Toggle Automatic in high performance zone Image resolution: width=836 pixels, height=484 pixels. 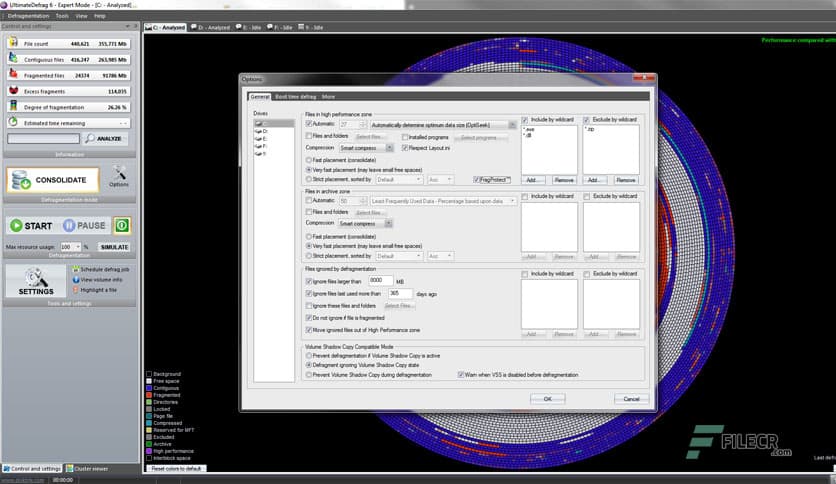click(x=309, y=124)
